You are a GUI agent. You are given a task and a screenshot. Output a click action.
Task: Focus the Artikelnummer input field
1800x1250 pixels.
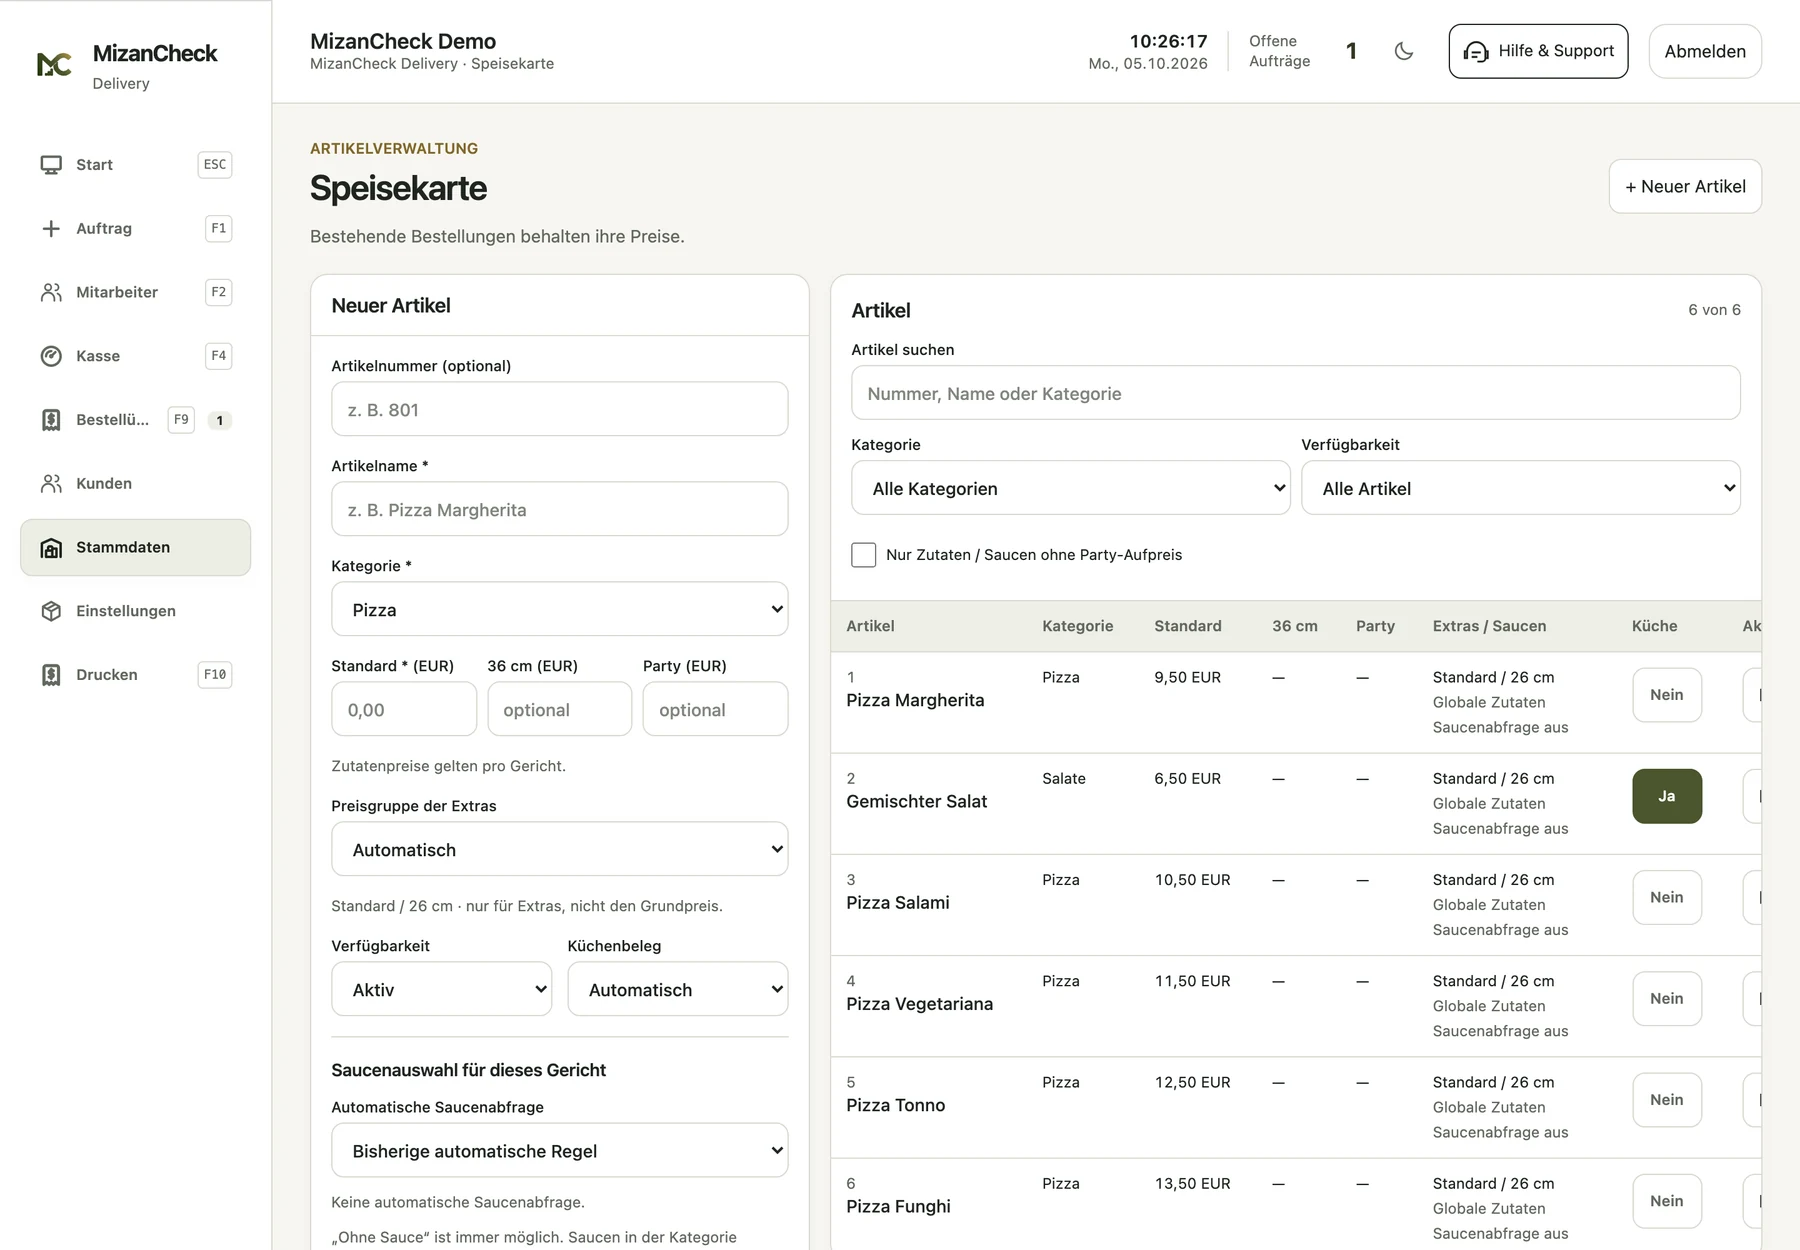point(560,409)
